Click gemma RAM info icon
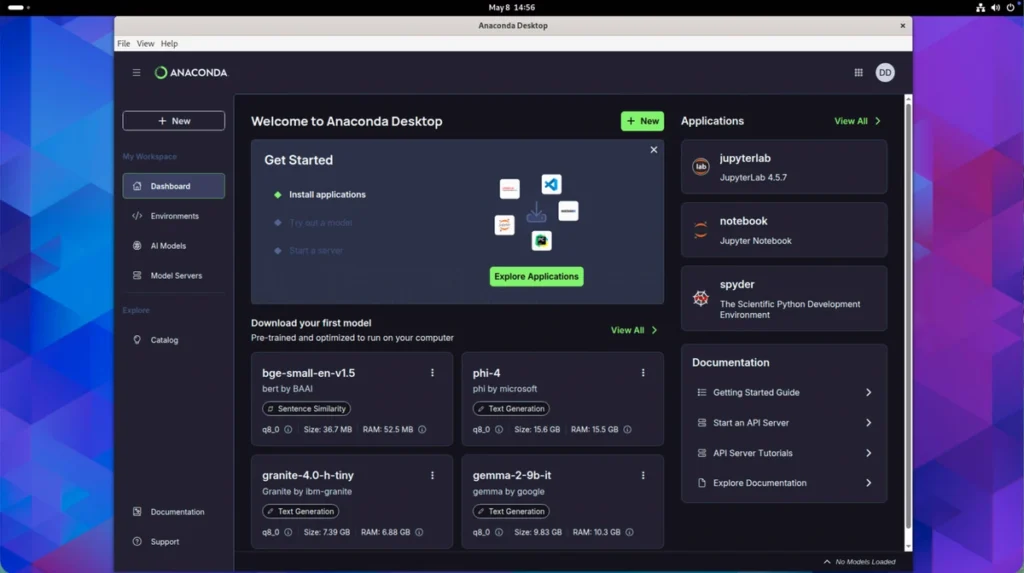Viewport: 1024px width, 573px height. [630, 532]
